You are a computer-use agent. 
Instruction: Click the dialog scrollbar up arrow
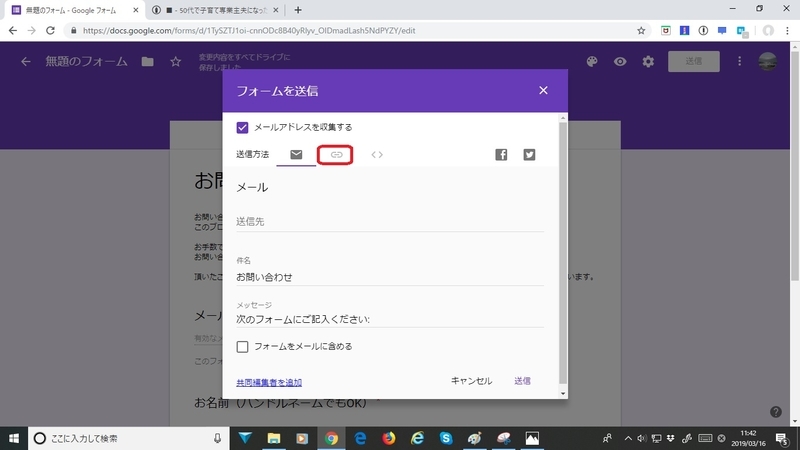click(x=563, y=118)
